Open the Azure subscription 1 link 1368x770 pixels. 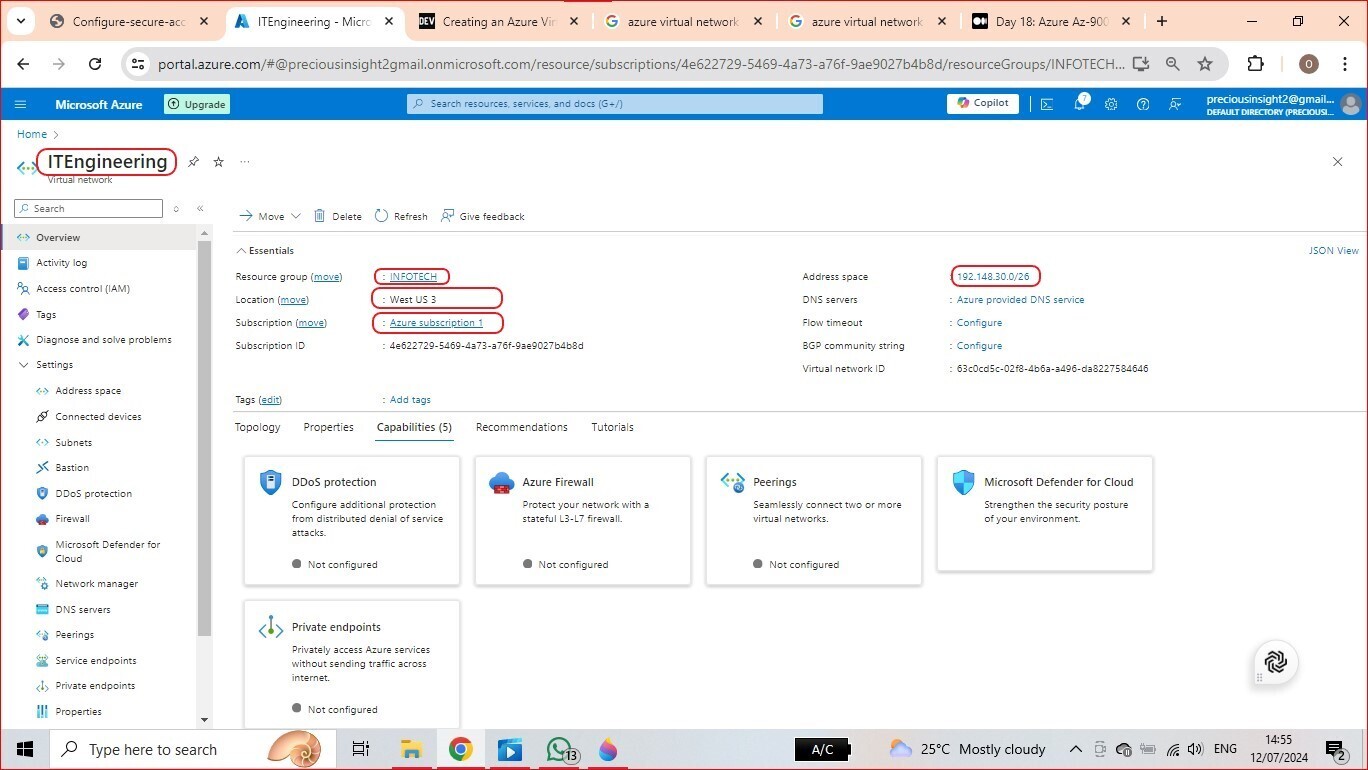[x=436, y=323]
